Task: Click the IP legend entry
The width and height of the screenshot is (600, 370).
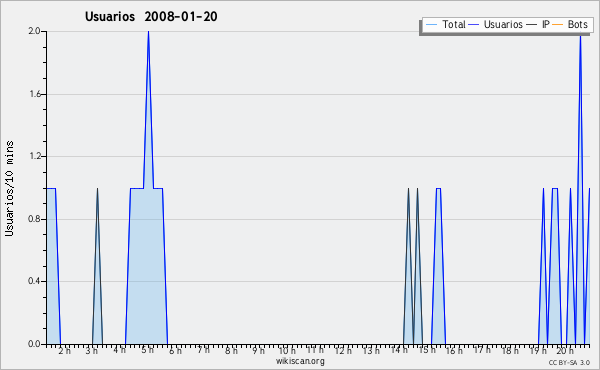Action: point(538,24)
